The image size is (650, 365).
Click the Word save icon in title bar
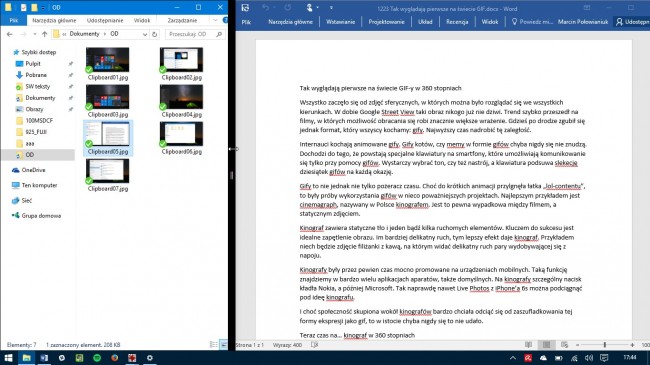tap(245, 8)
